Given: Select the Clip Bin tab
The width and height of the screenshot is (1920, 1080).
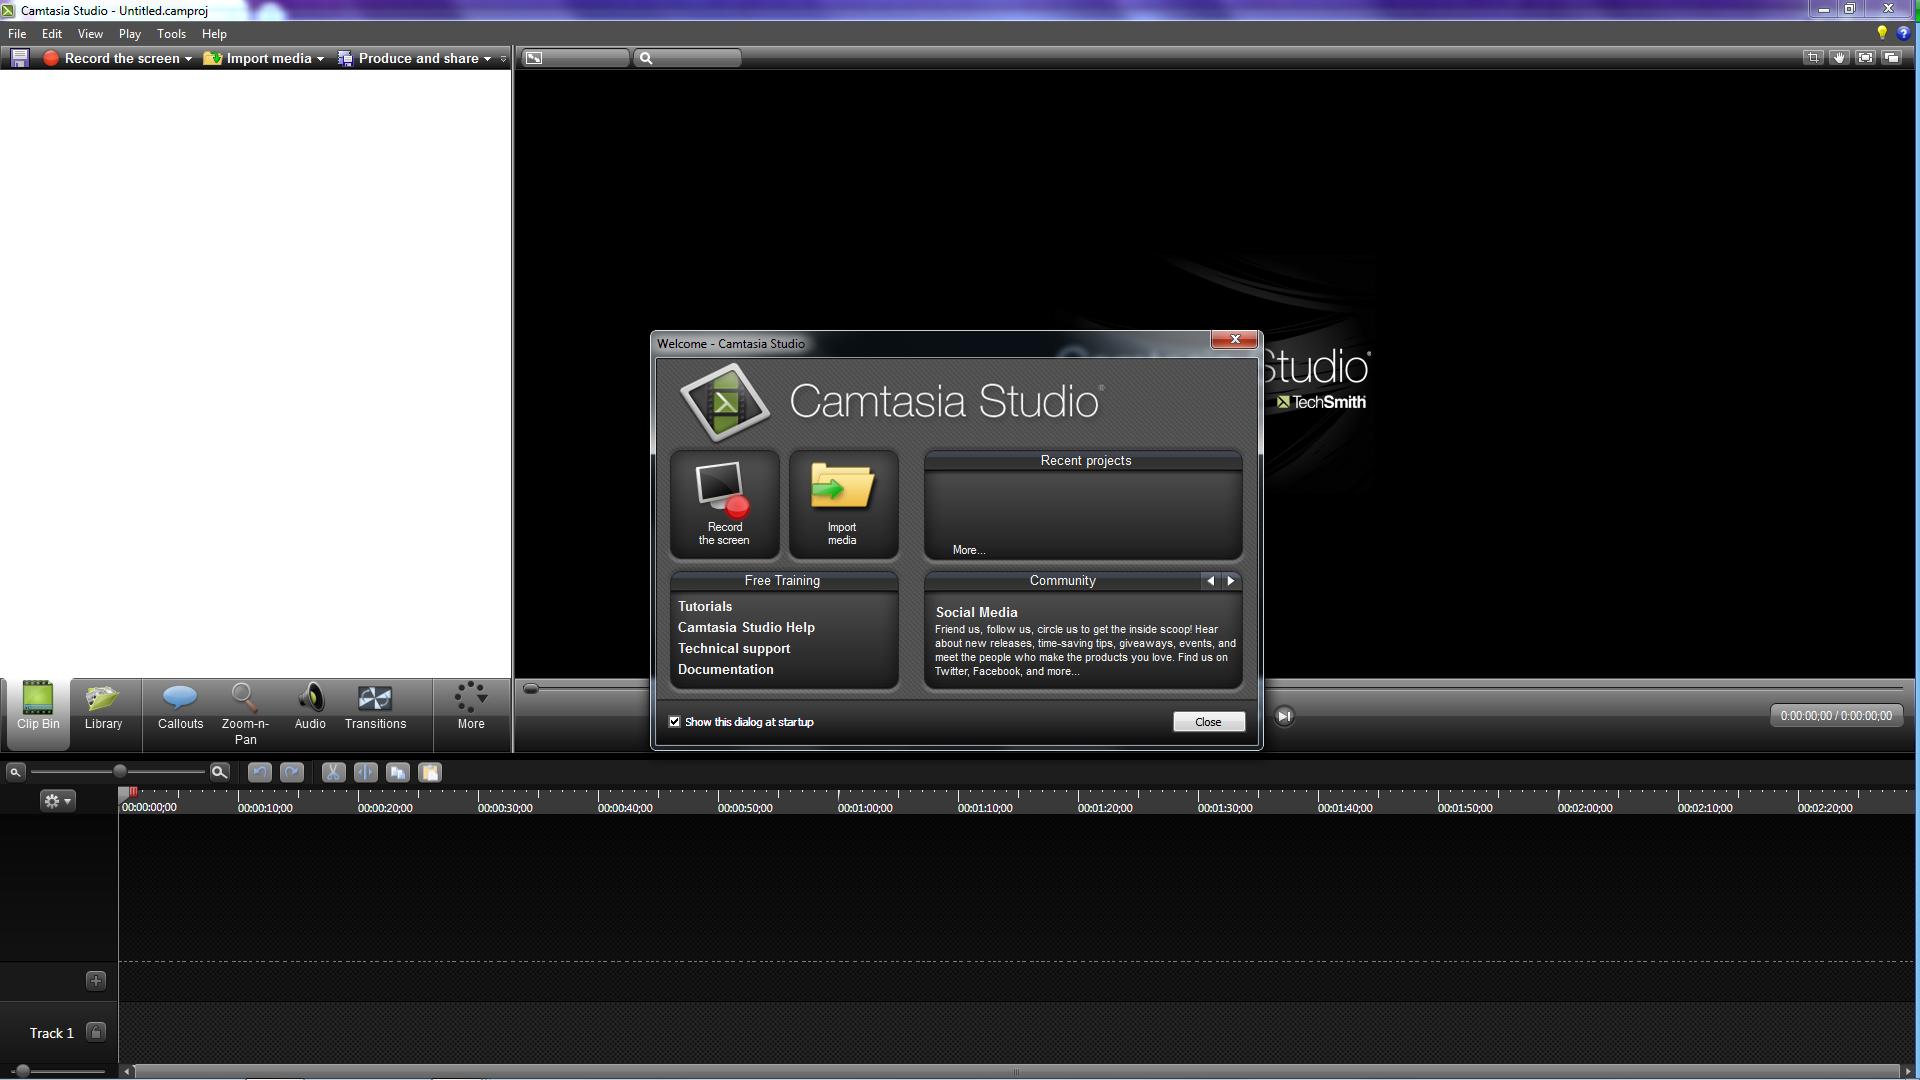Looking at the screenshot, I should click(37, 713).
